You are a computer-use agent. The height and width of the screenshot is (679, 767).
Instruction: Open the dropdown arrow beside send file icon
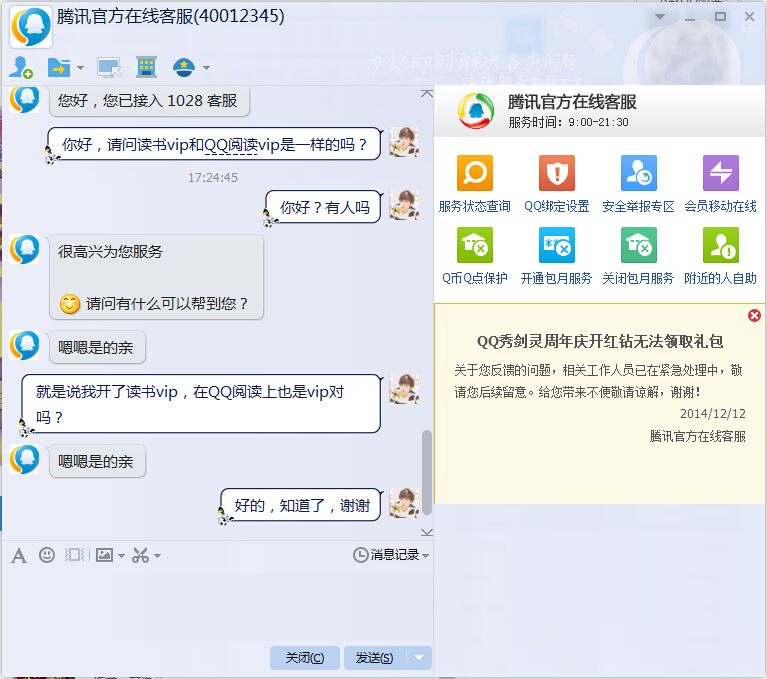coord(81,68)
